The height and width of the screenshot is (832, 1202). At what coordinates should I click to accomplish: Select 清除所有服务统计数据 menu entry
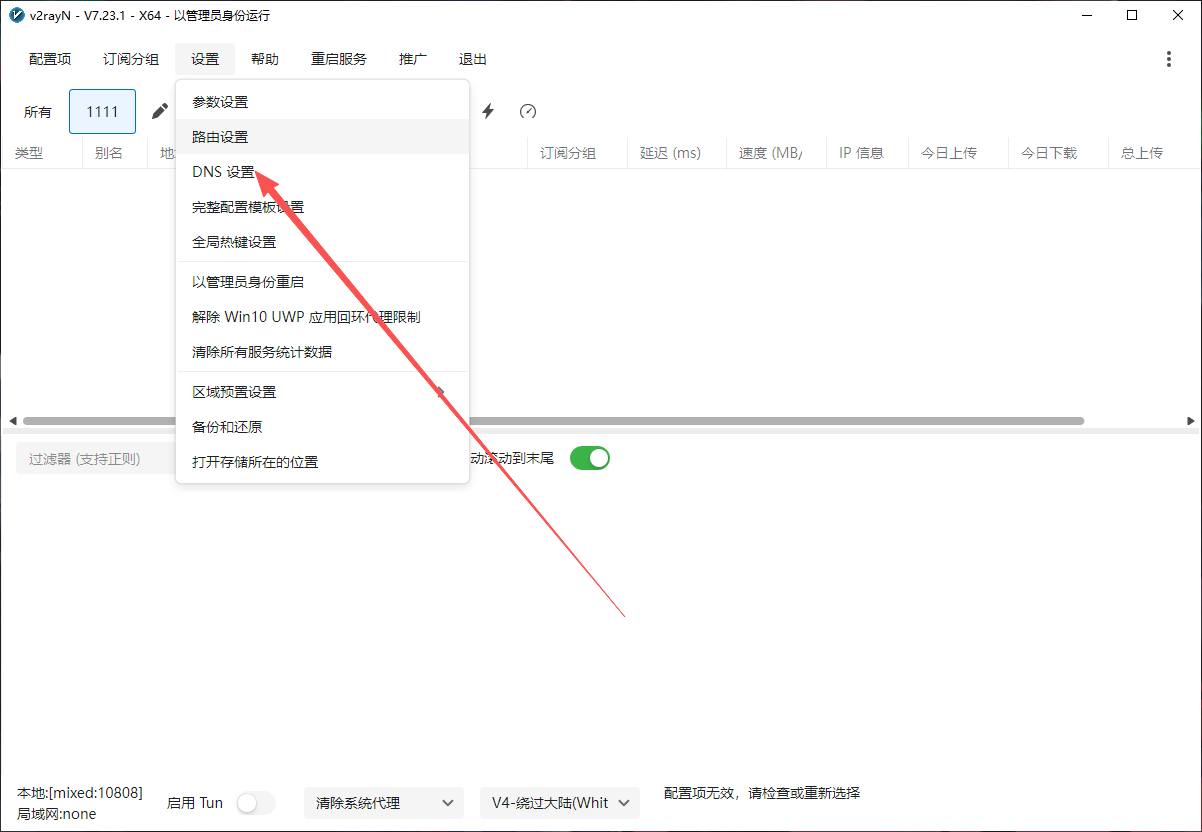(x=322, y=352)
